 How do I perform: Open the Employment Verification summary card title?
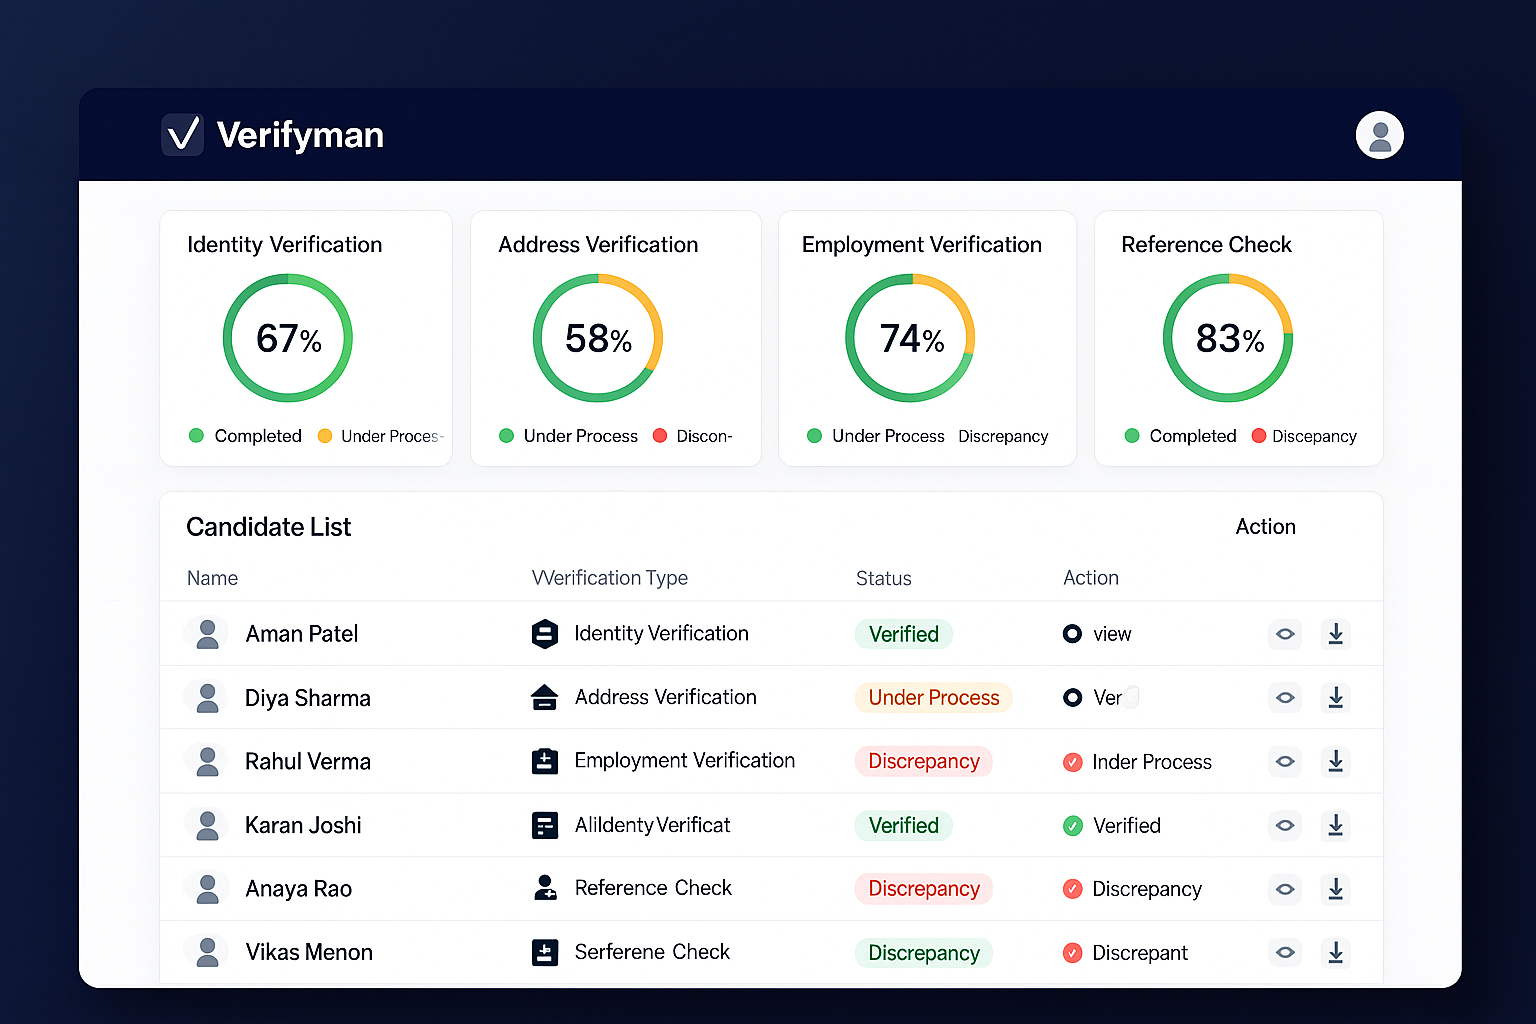coord(921,245)
